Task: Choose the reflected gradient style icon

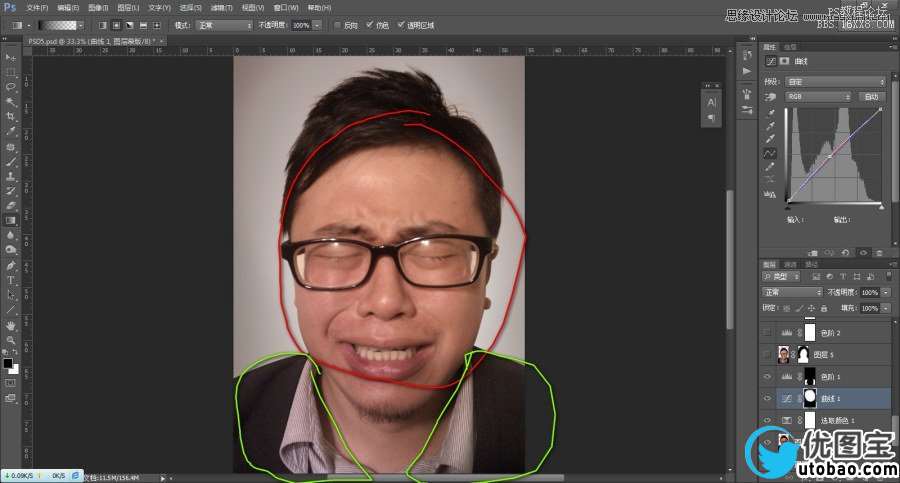Action: [x=143, y=25]
